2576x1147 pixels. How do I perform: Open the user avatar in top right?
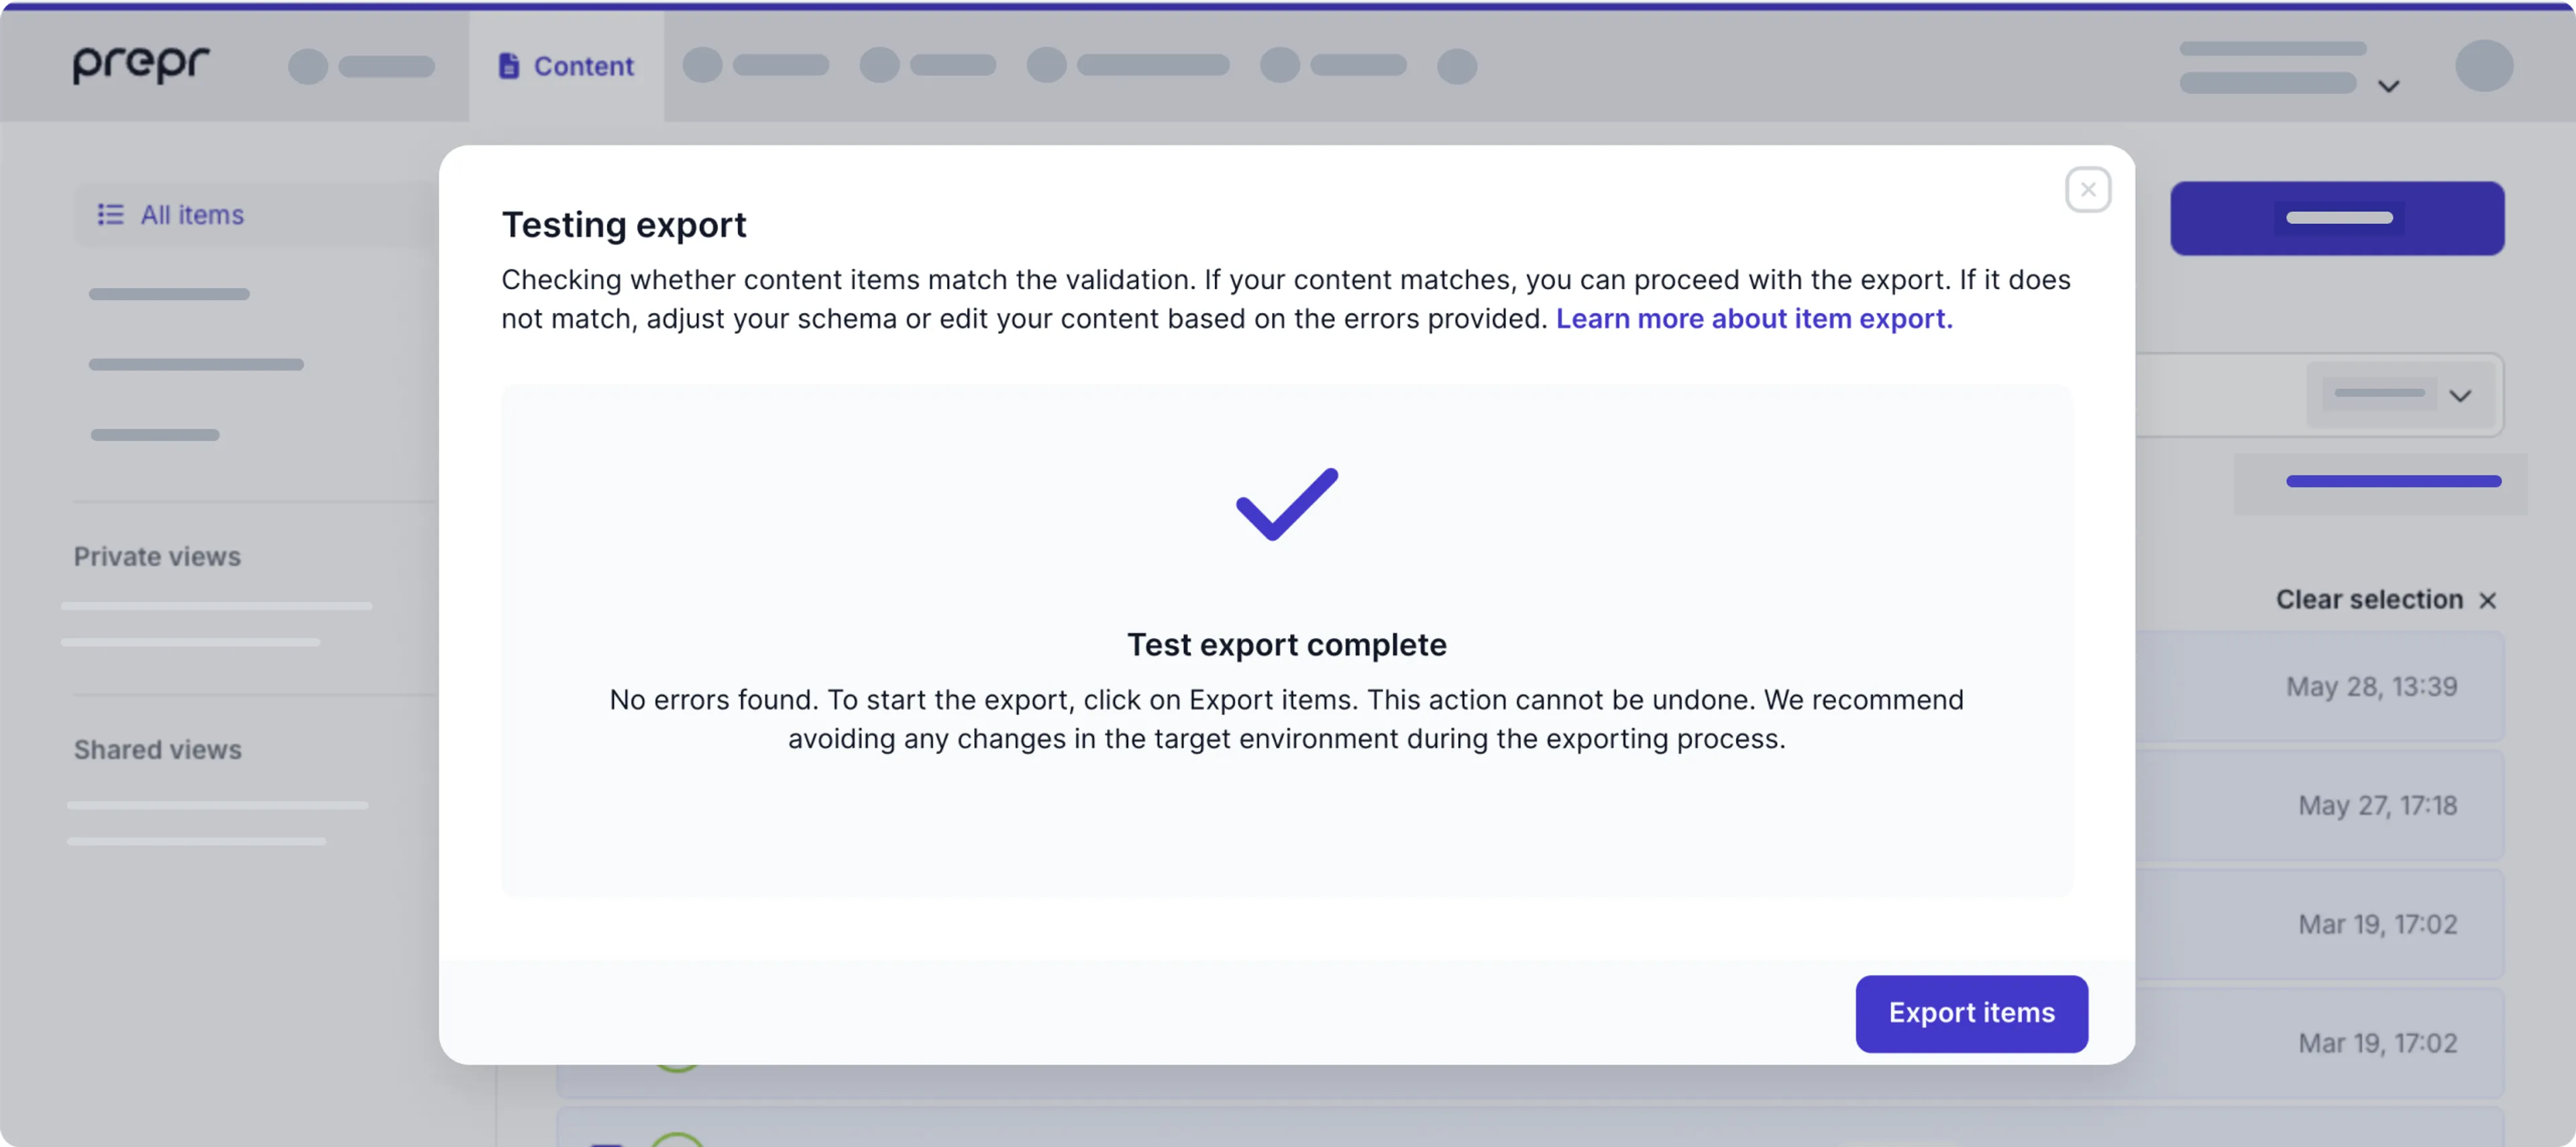click(2484, 66)
